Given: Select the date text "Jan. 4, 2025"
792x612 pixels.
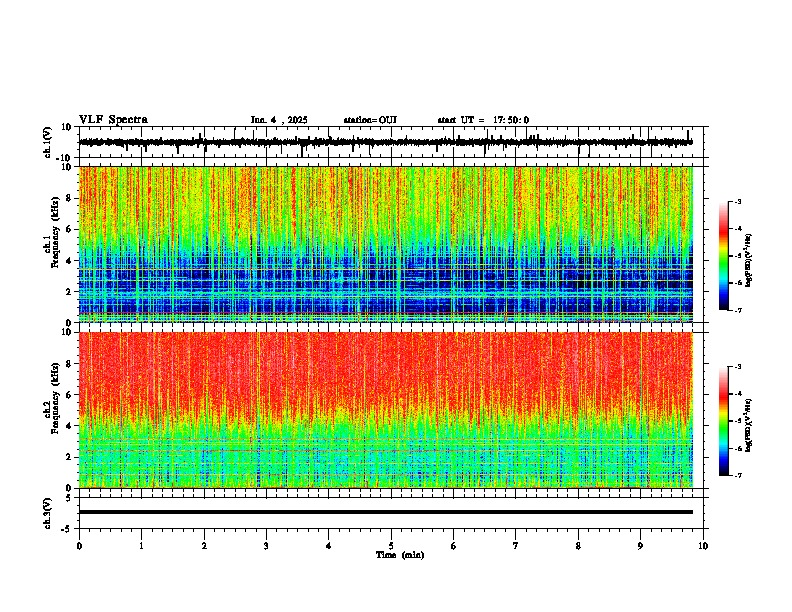Looking at the screenshot, I should (x=279, y=120).
